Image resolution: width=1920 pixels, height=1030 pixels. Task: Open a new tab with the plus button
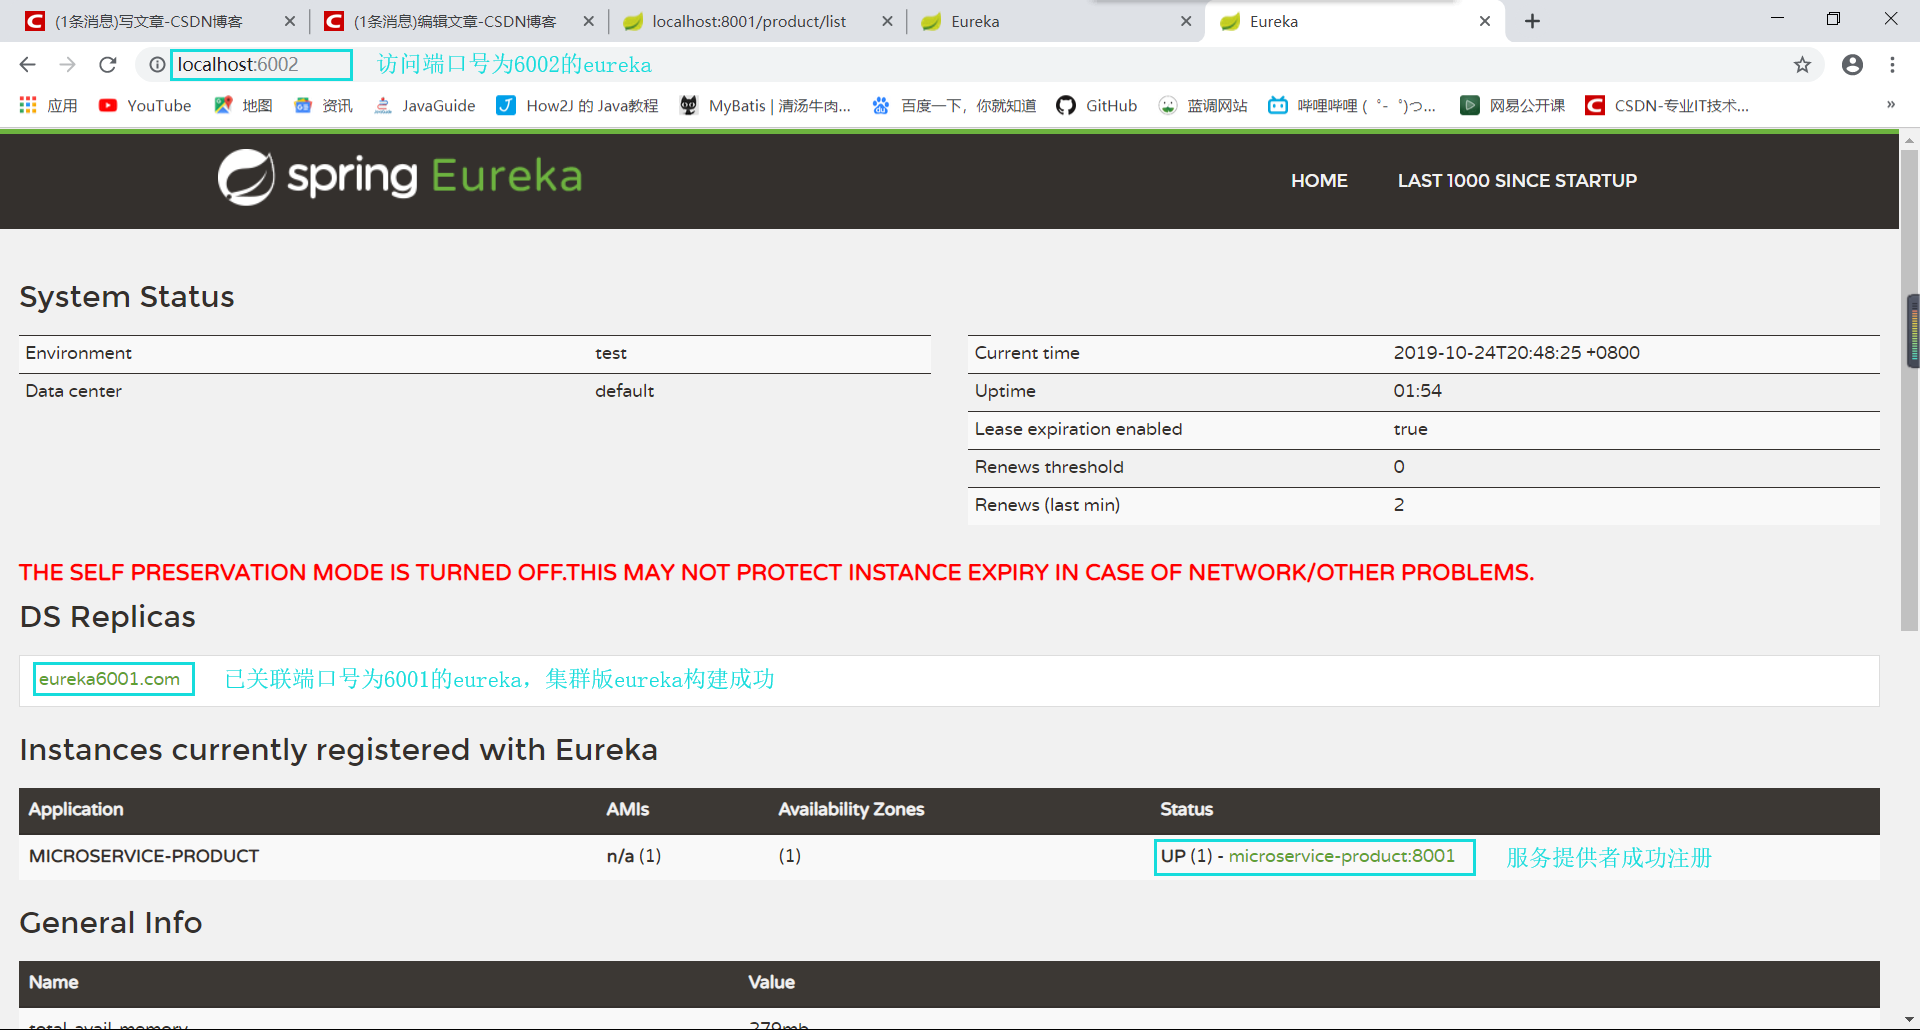coord(1532,21)
